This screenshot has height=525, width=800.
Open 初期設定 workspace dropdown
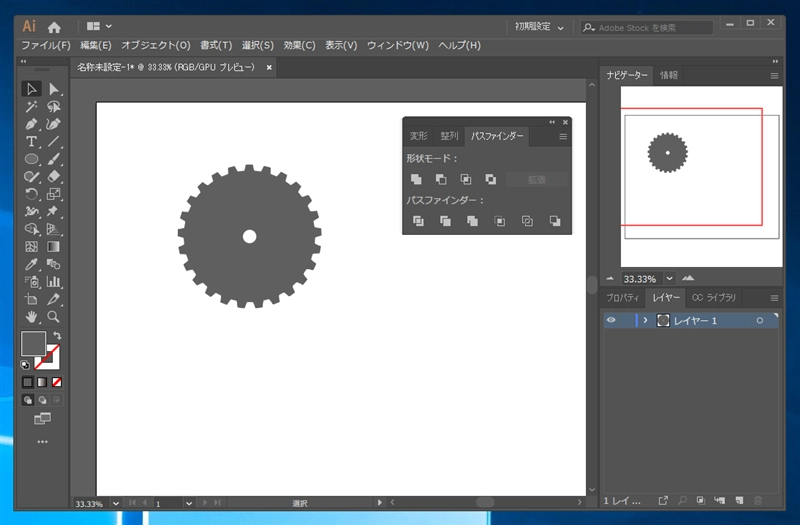[x=539, y=27]
